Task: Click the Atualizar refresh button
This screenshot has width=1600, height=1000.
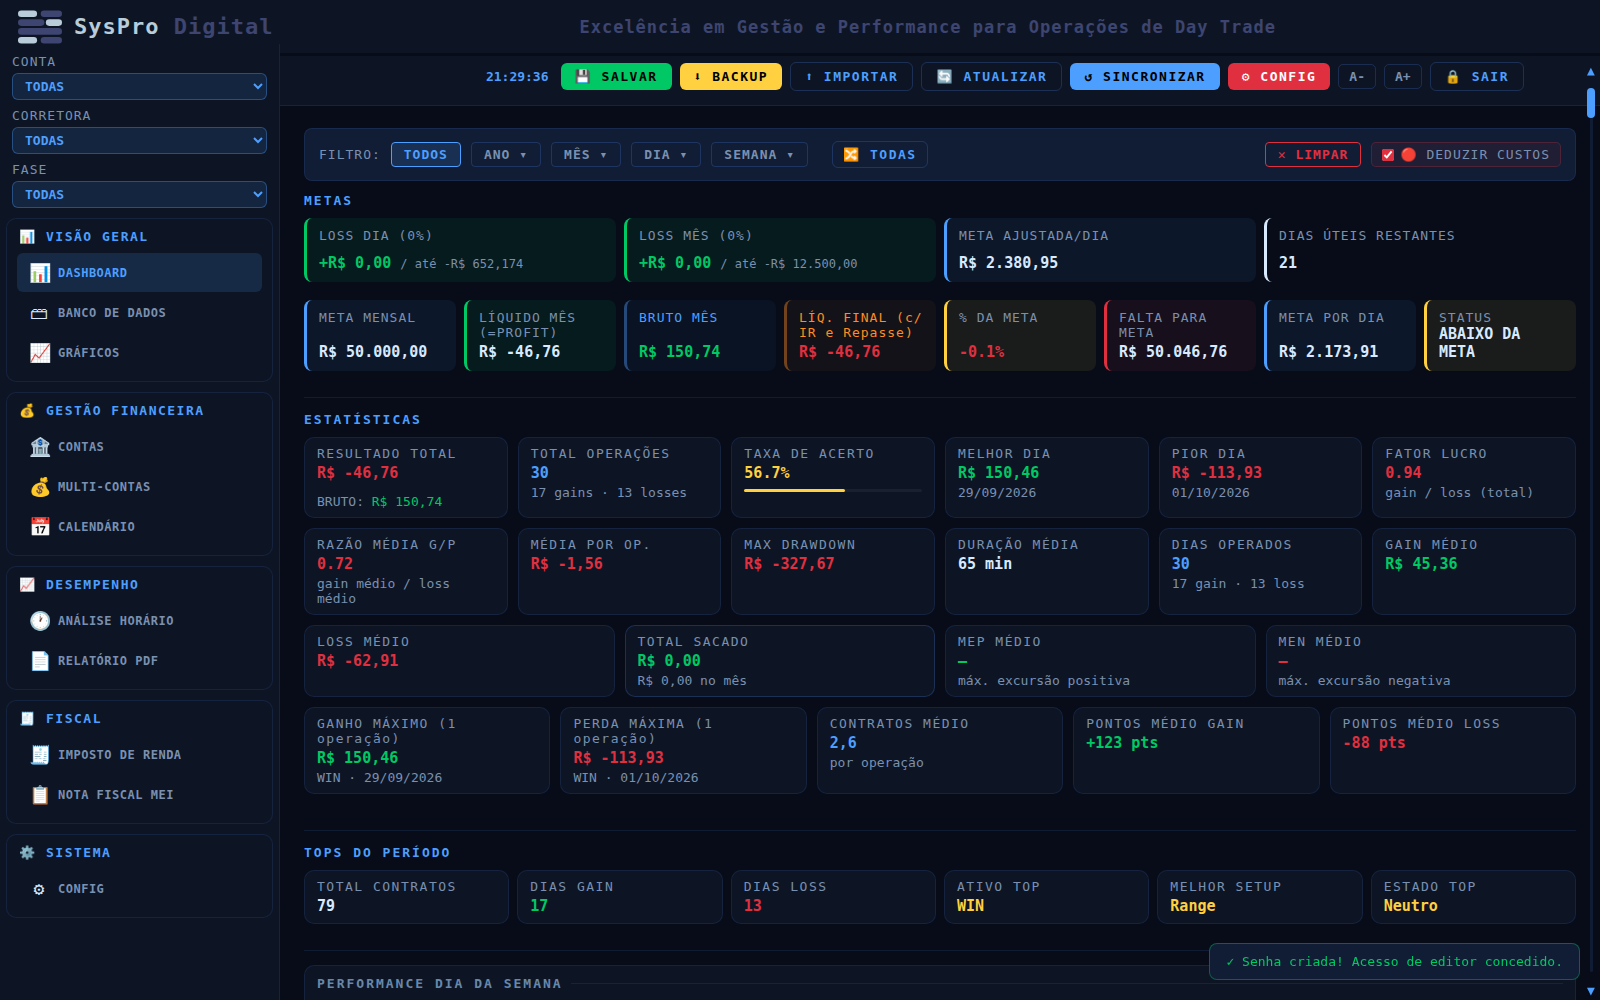Action: (x=991, y=77)
